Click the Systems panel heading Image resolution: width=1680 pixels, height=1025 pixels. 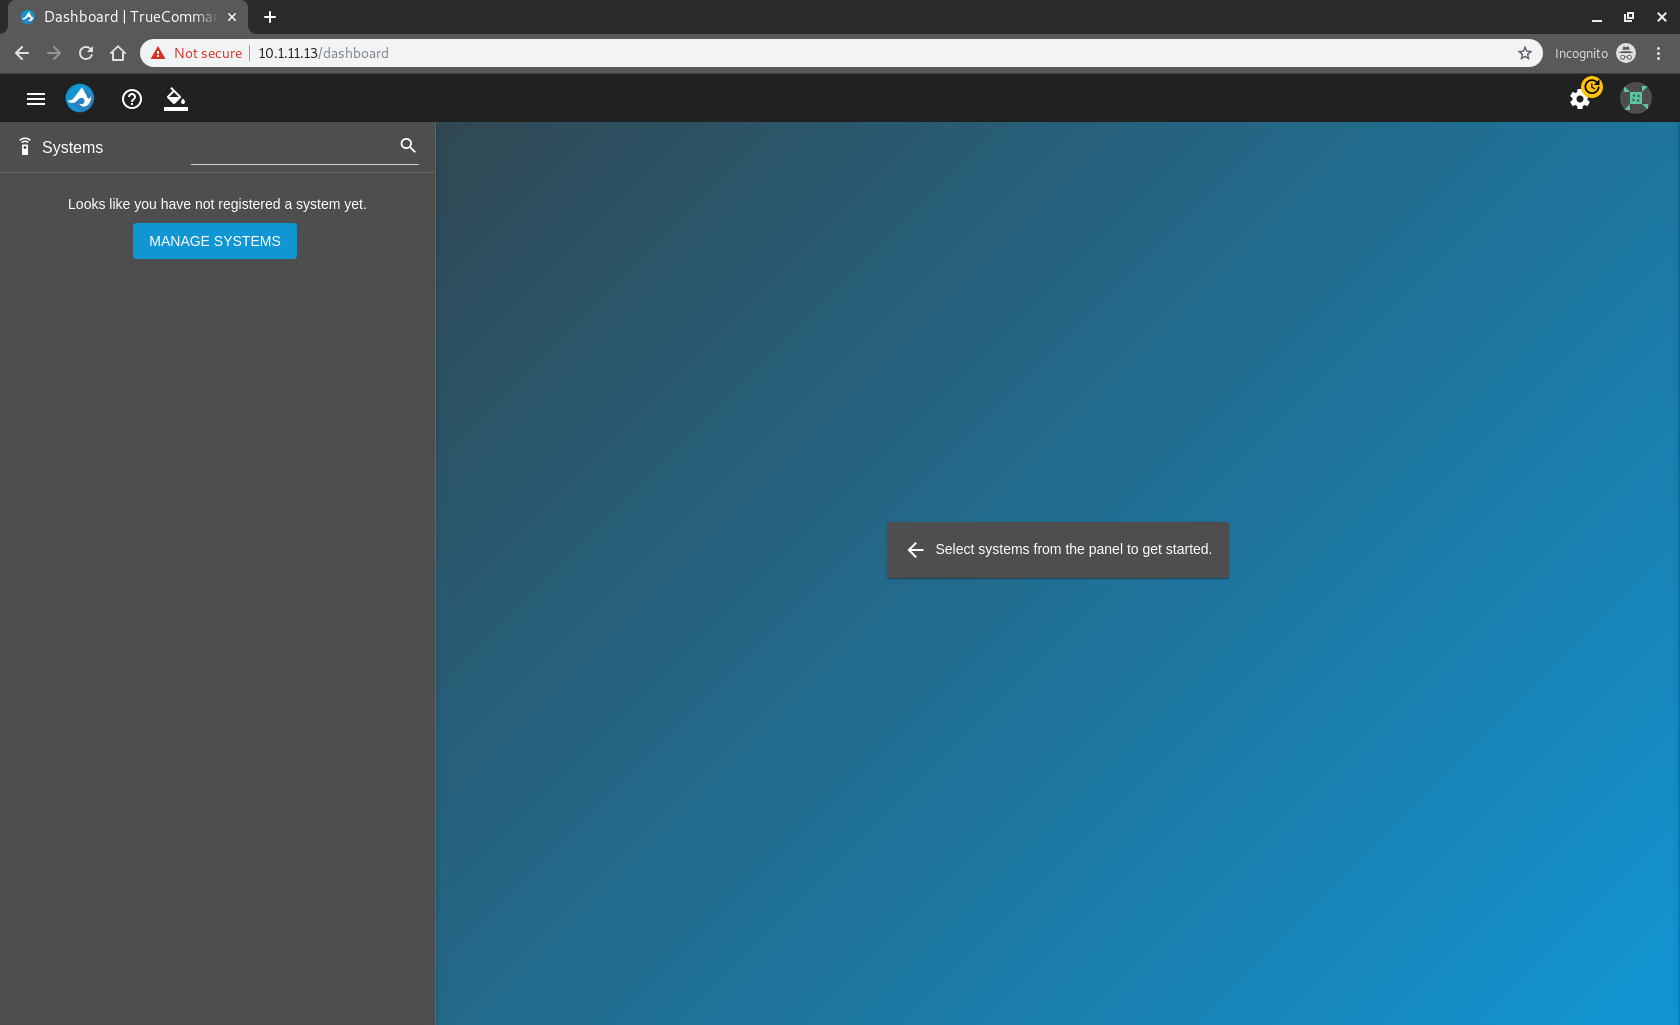coord(72,148)
